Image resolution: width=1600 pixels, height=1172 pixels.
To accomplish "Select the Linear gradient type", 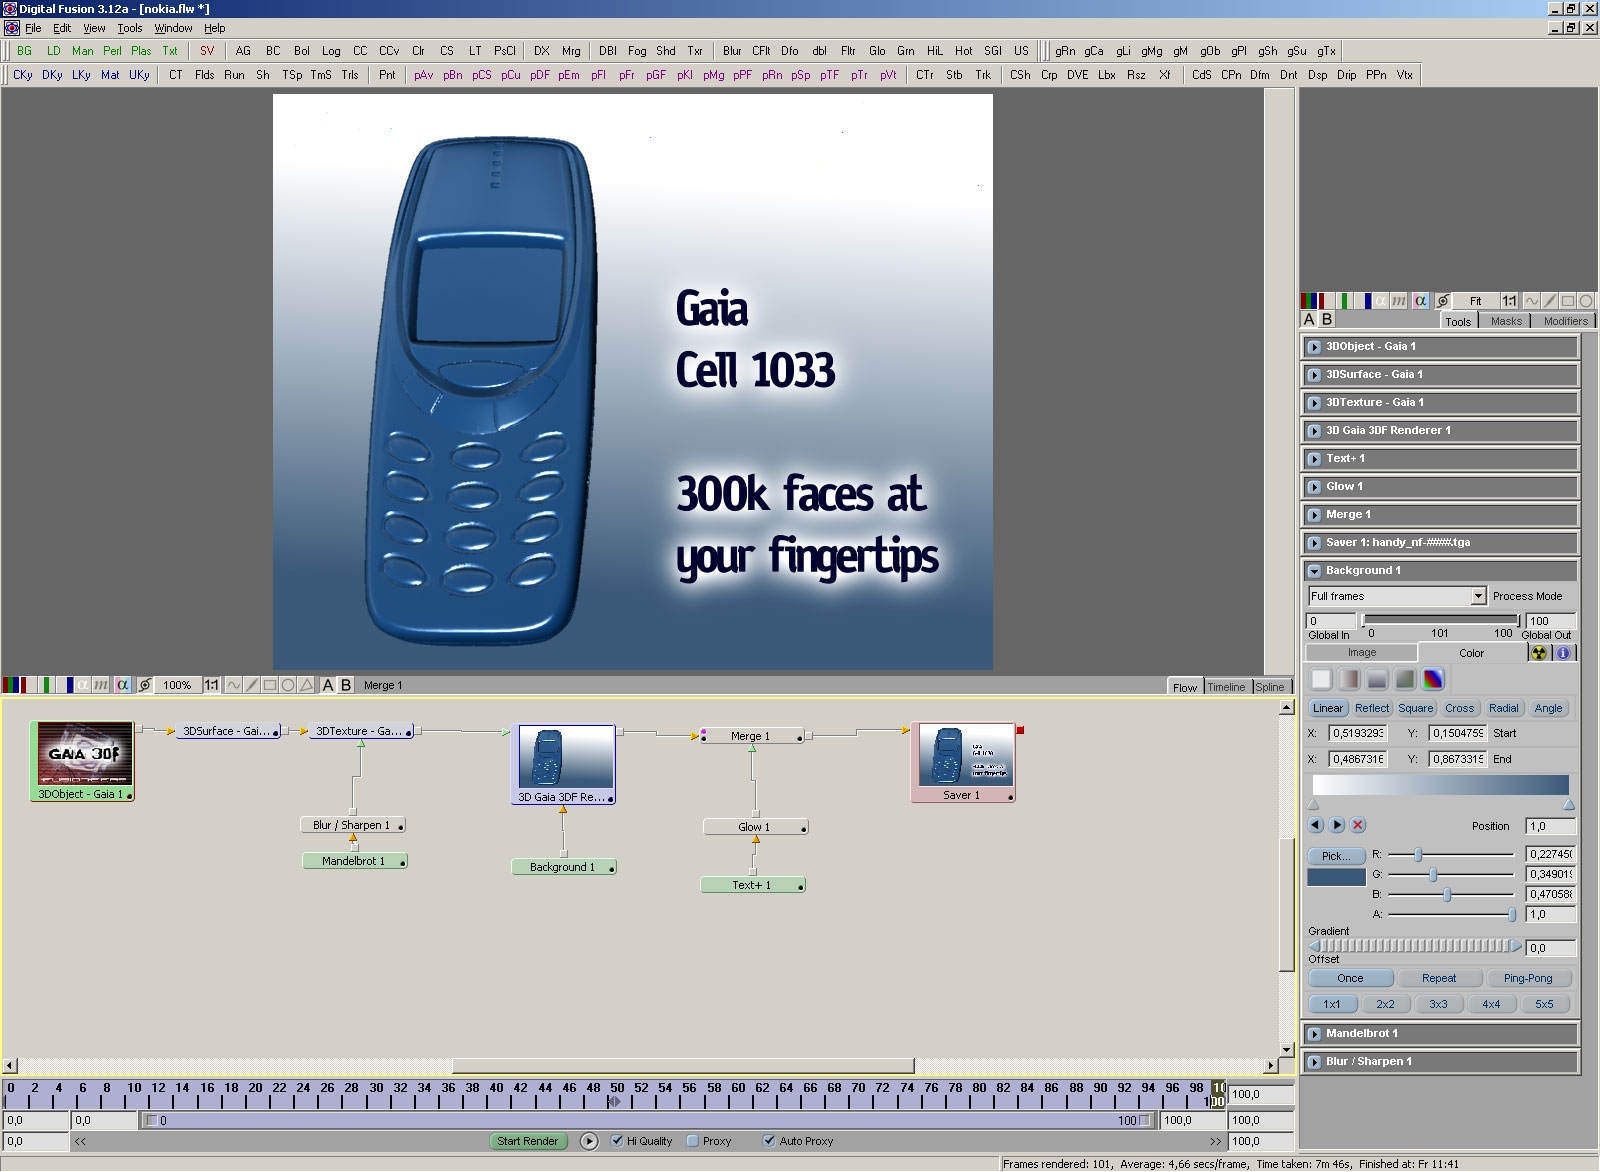I will (x=1328, y=708).
